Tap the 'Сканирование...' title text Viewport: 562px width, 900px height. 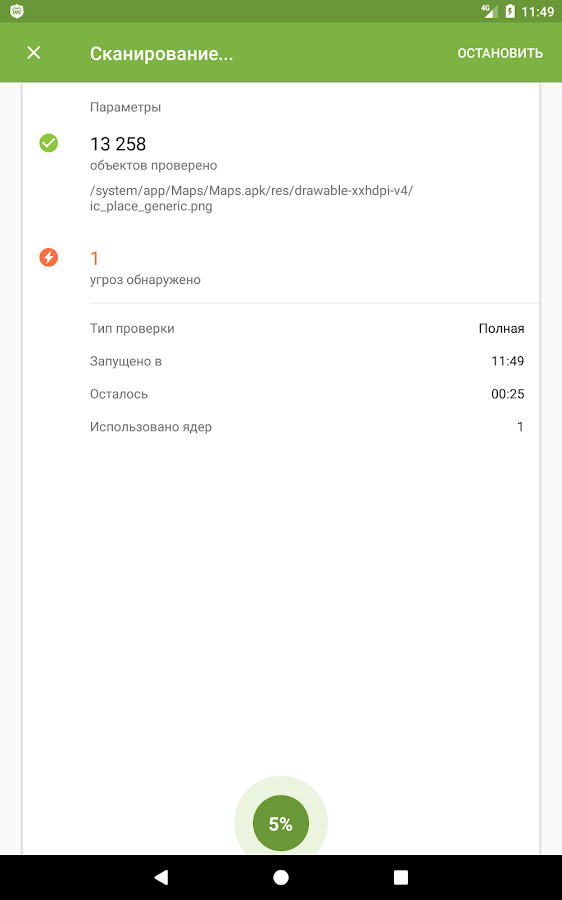tap(161, 53)
